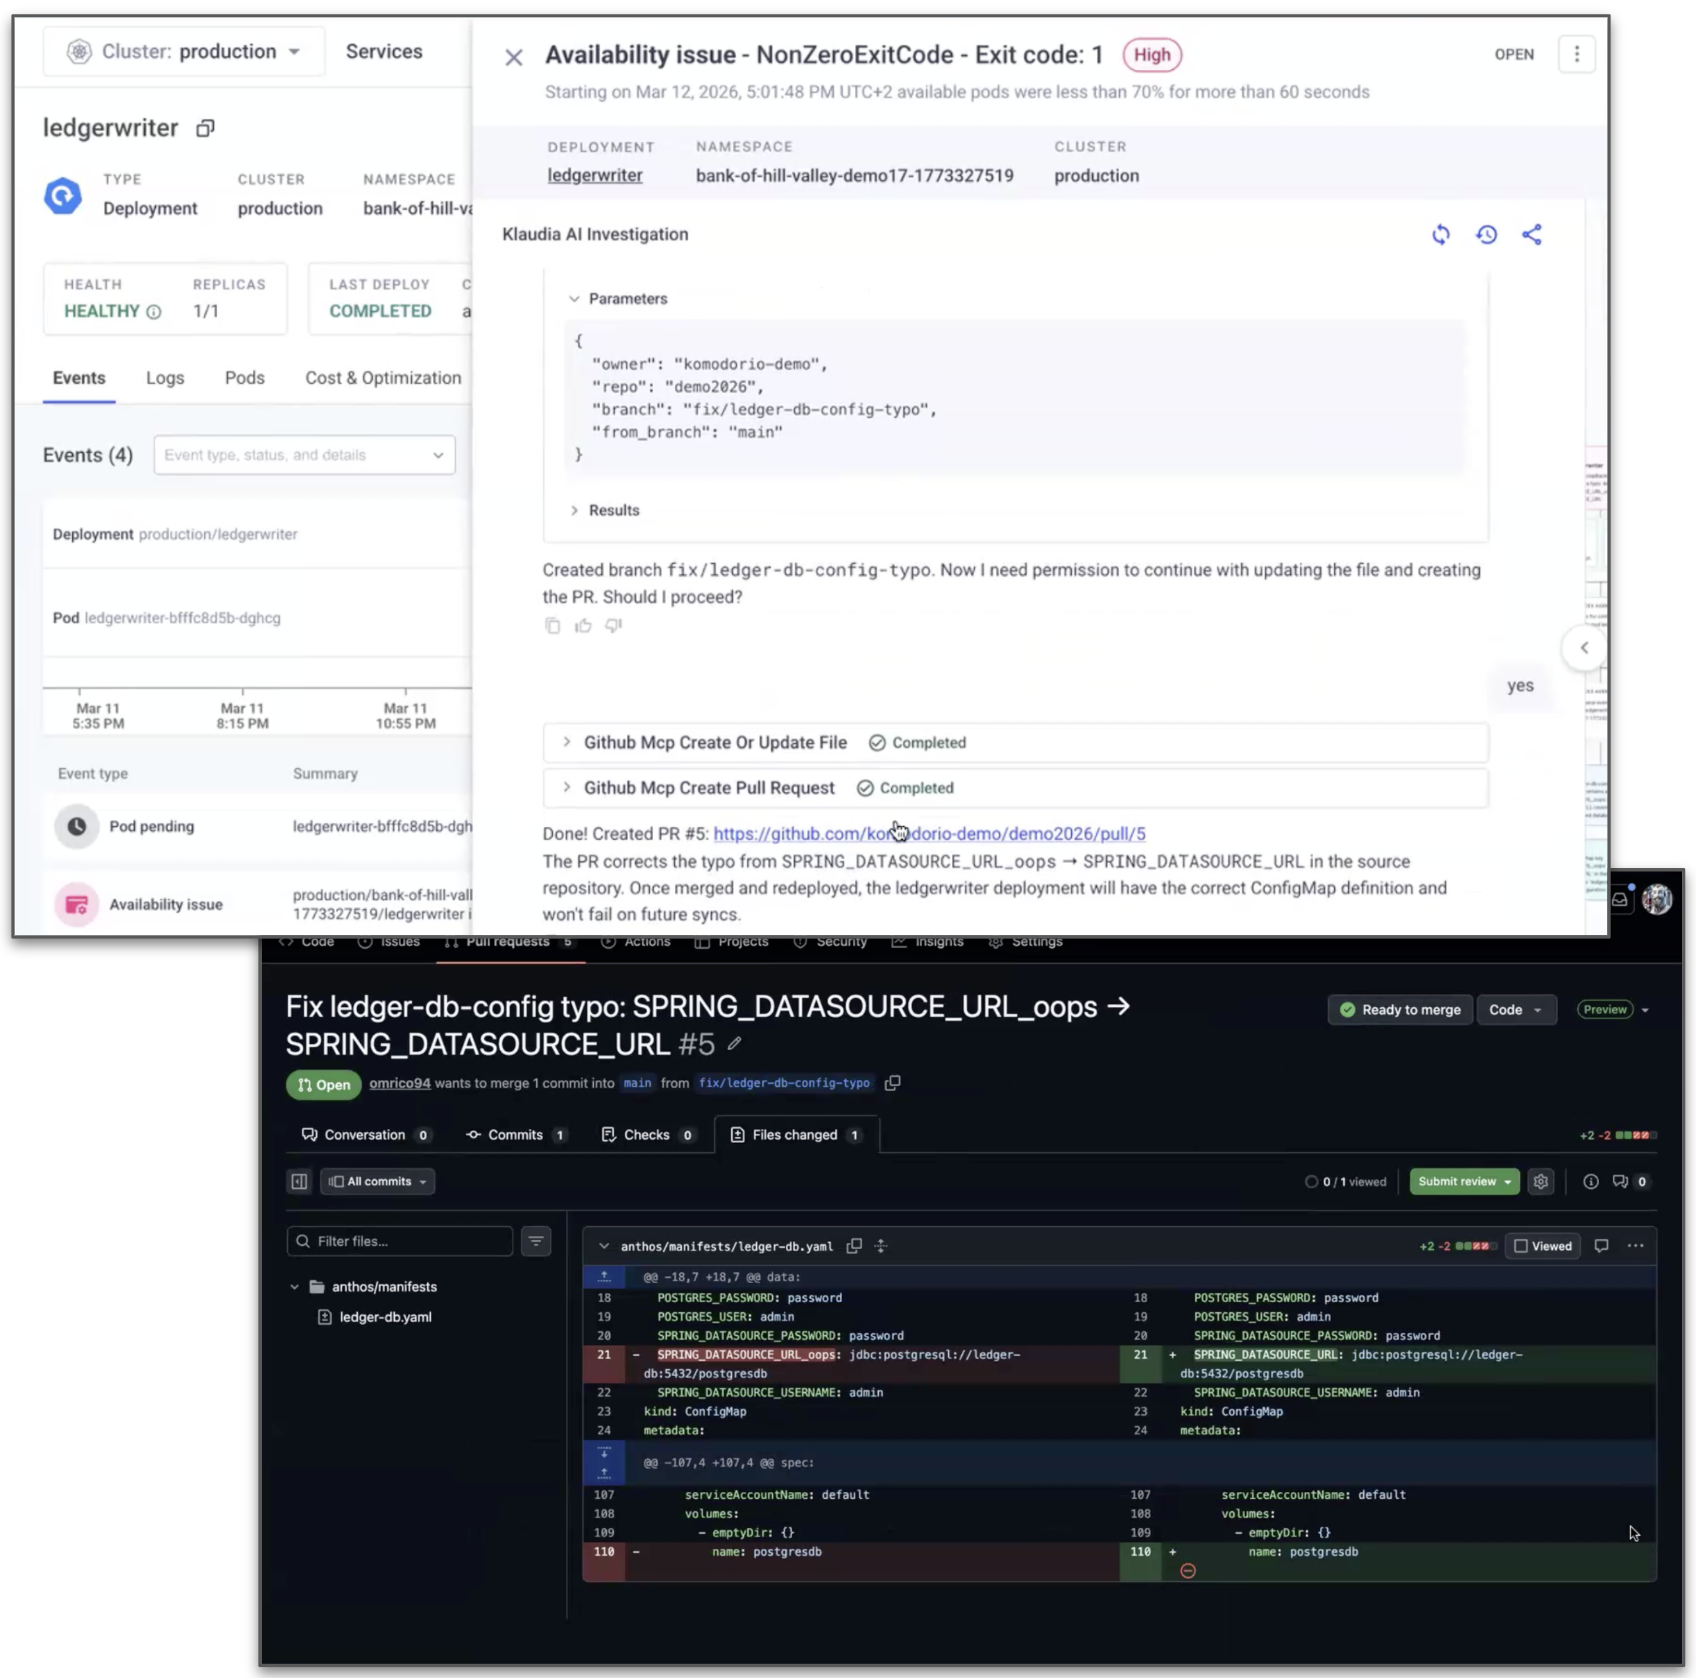This screenshot has height=1678, width=1696.
Task: Open the Commits tab in GitHub PR
Action: 516,1135
